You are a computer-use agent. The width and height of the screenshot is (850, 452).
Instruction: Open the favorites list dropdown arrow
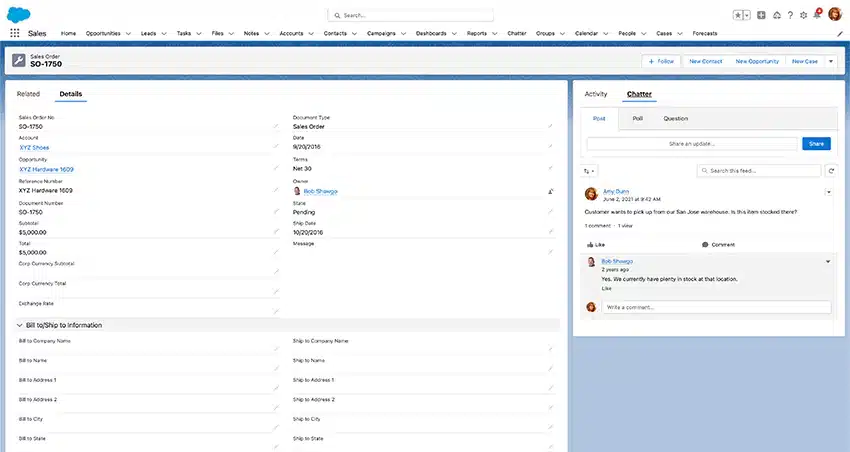tap(747, 15)
